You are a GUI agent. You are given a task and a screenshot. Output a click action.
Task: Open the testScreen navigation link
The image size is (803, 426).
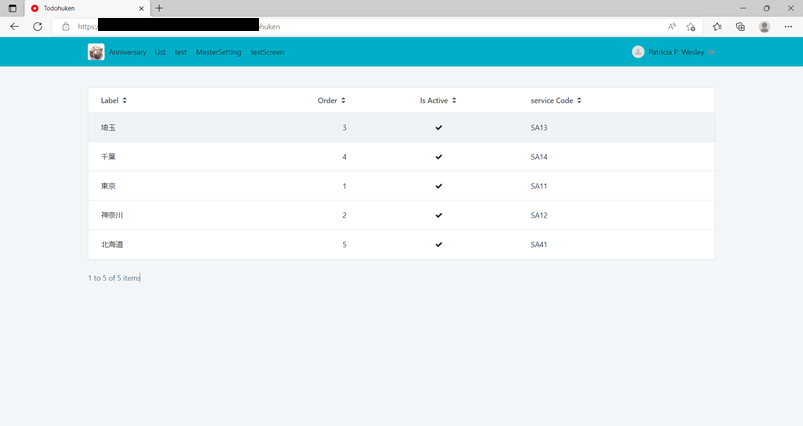point(267,52)
